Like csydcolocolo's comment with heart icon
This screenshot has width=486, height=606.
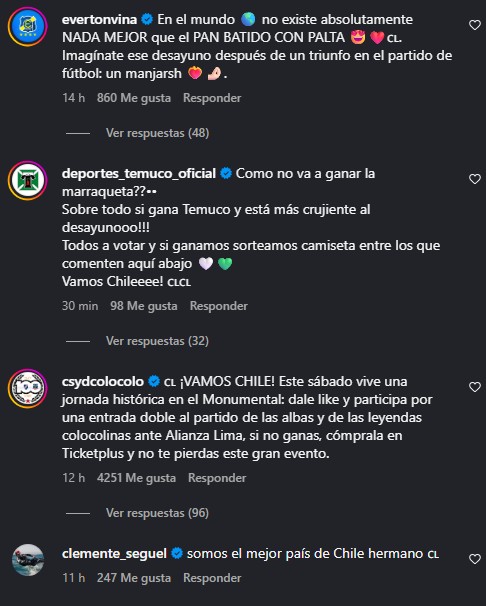pos(474,387)
